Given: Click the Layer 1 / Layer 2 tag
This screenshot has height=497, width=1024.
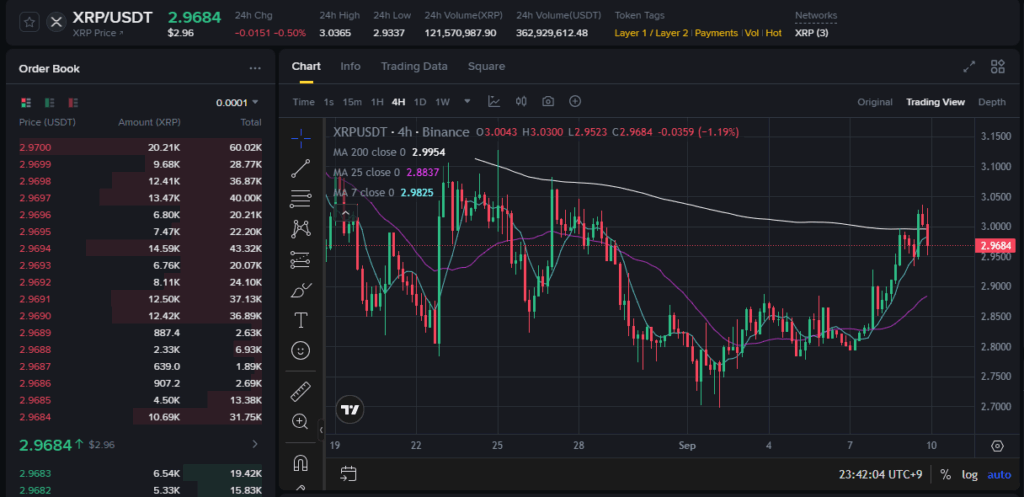Looking at the screenshot, I should tap(651, 33).
